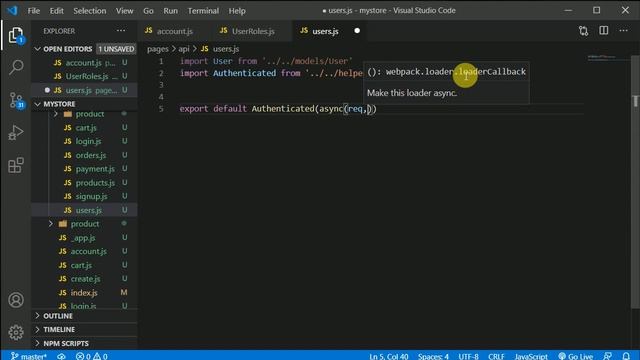Open Source Control view with 31 changes
Image resolution: width=640 pixels, height=360 pixels.
pos(16,100)
